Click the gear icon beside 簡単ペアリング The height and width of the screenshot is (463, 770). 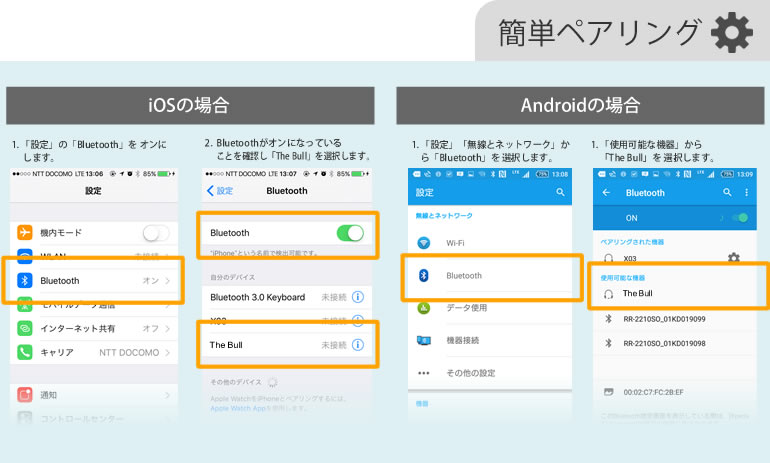(732, 32)
